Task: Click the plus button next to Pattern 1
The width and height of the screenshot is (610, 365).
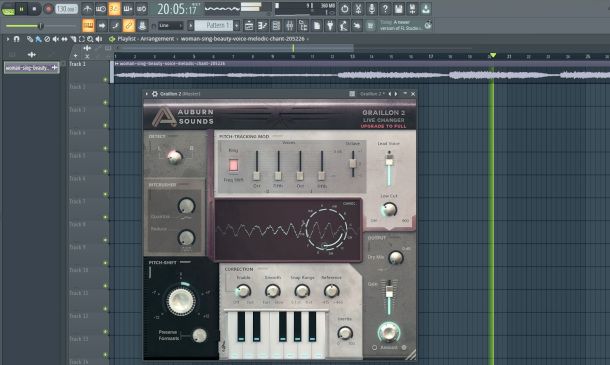Action: point(237,26)
